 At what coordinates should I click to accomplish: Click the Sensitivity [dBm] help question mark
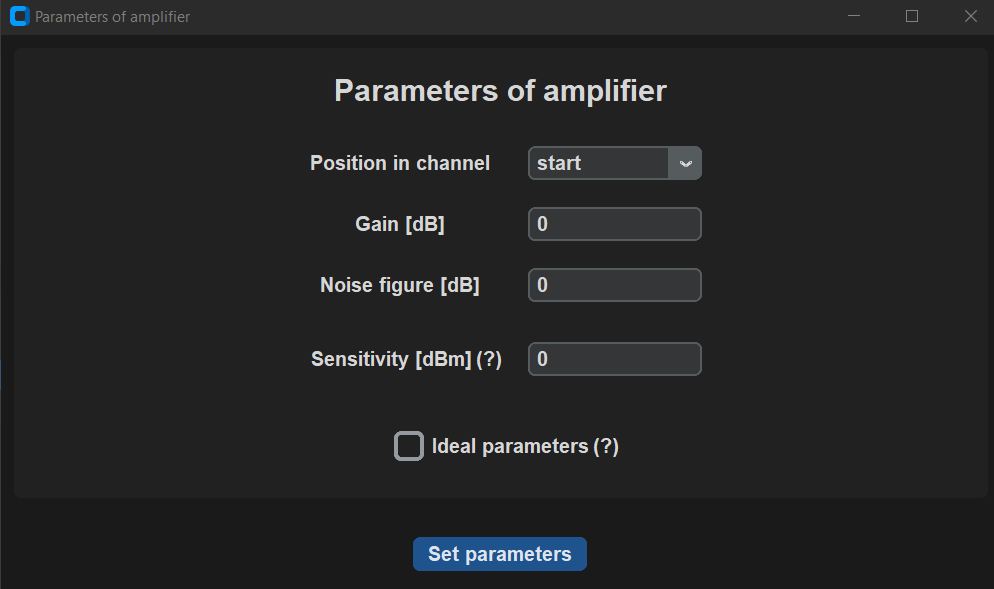[491, 359]
